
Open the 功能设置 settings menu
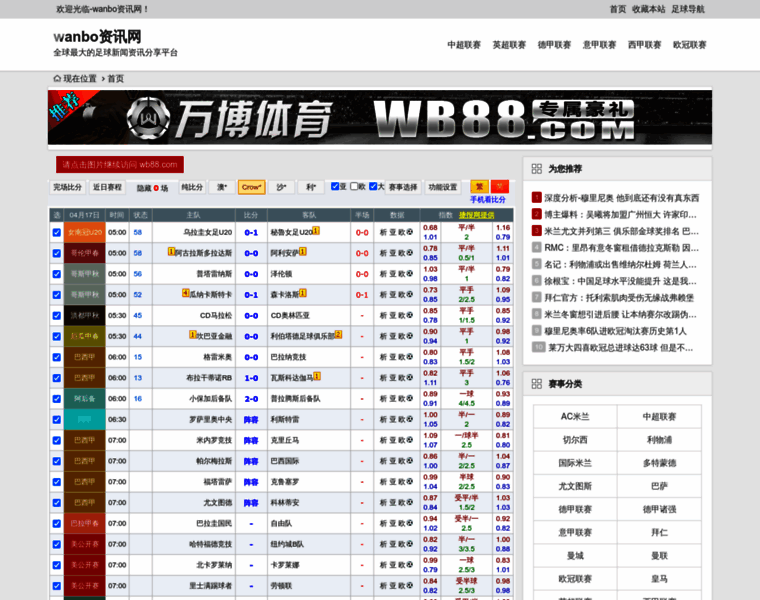[x=443, y=187]
